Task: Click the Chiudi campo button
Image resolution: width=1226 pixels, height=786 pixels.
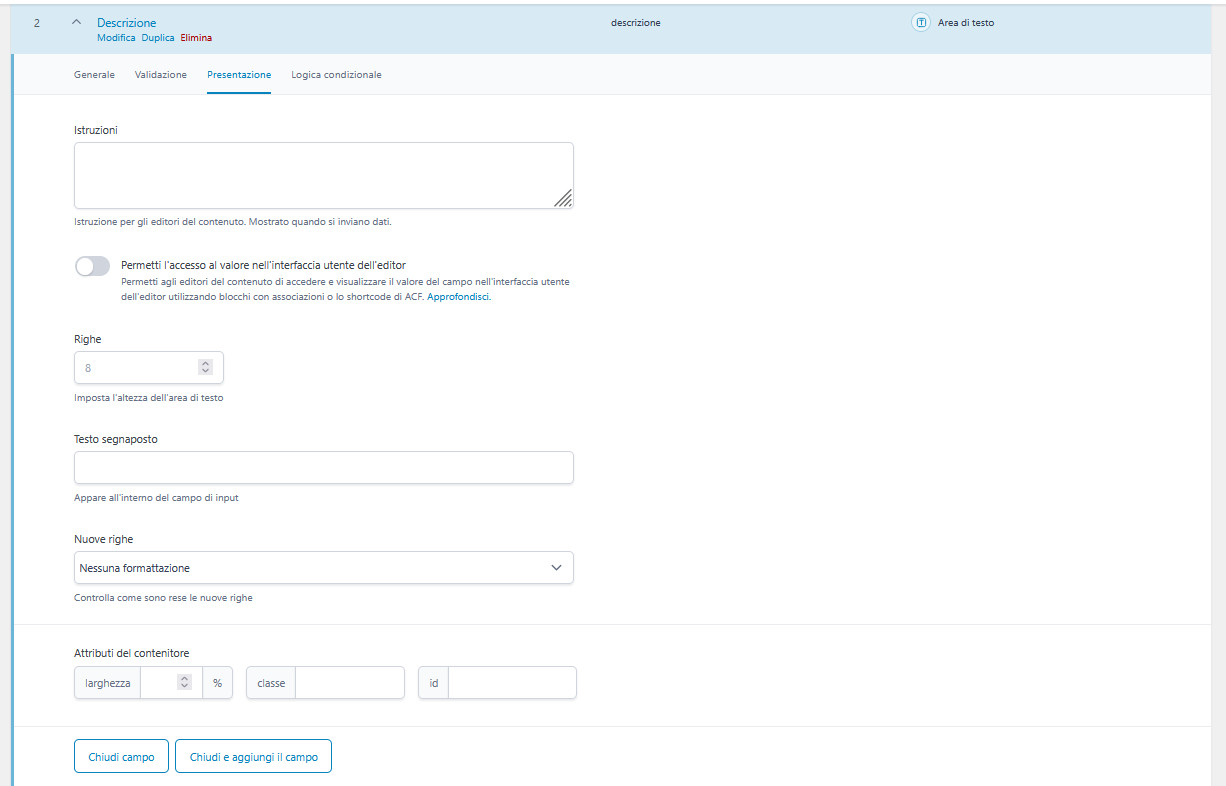Action: (x=122, y=757)
